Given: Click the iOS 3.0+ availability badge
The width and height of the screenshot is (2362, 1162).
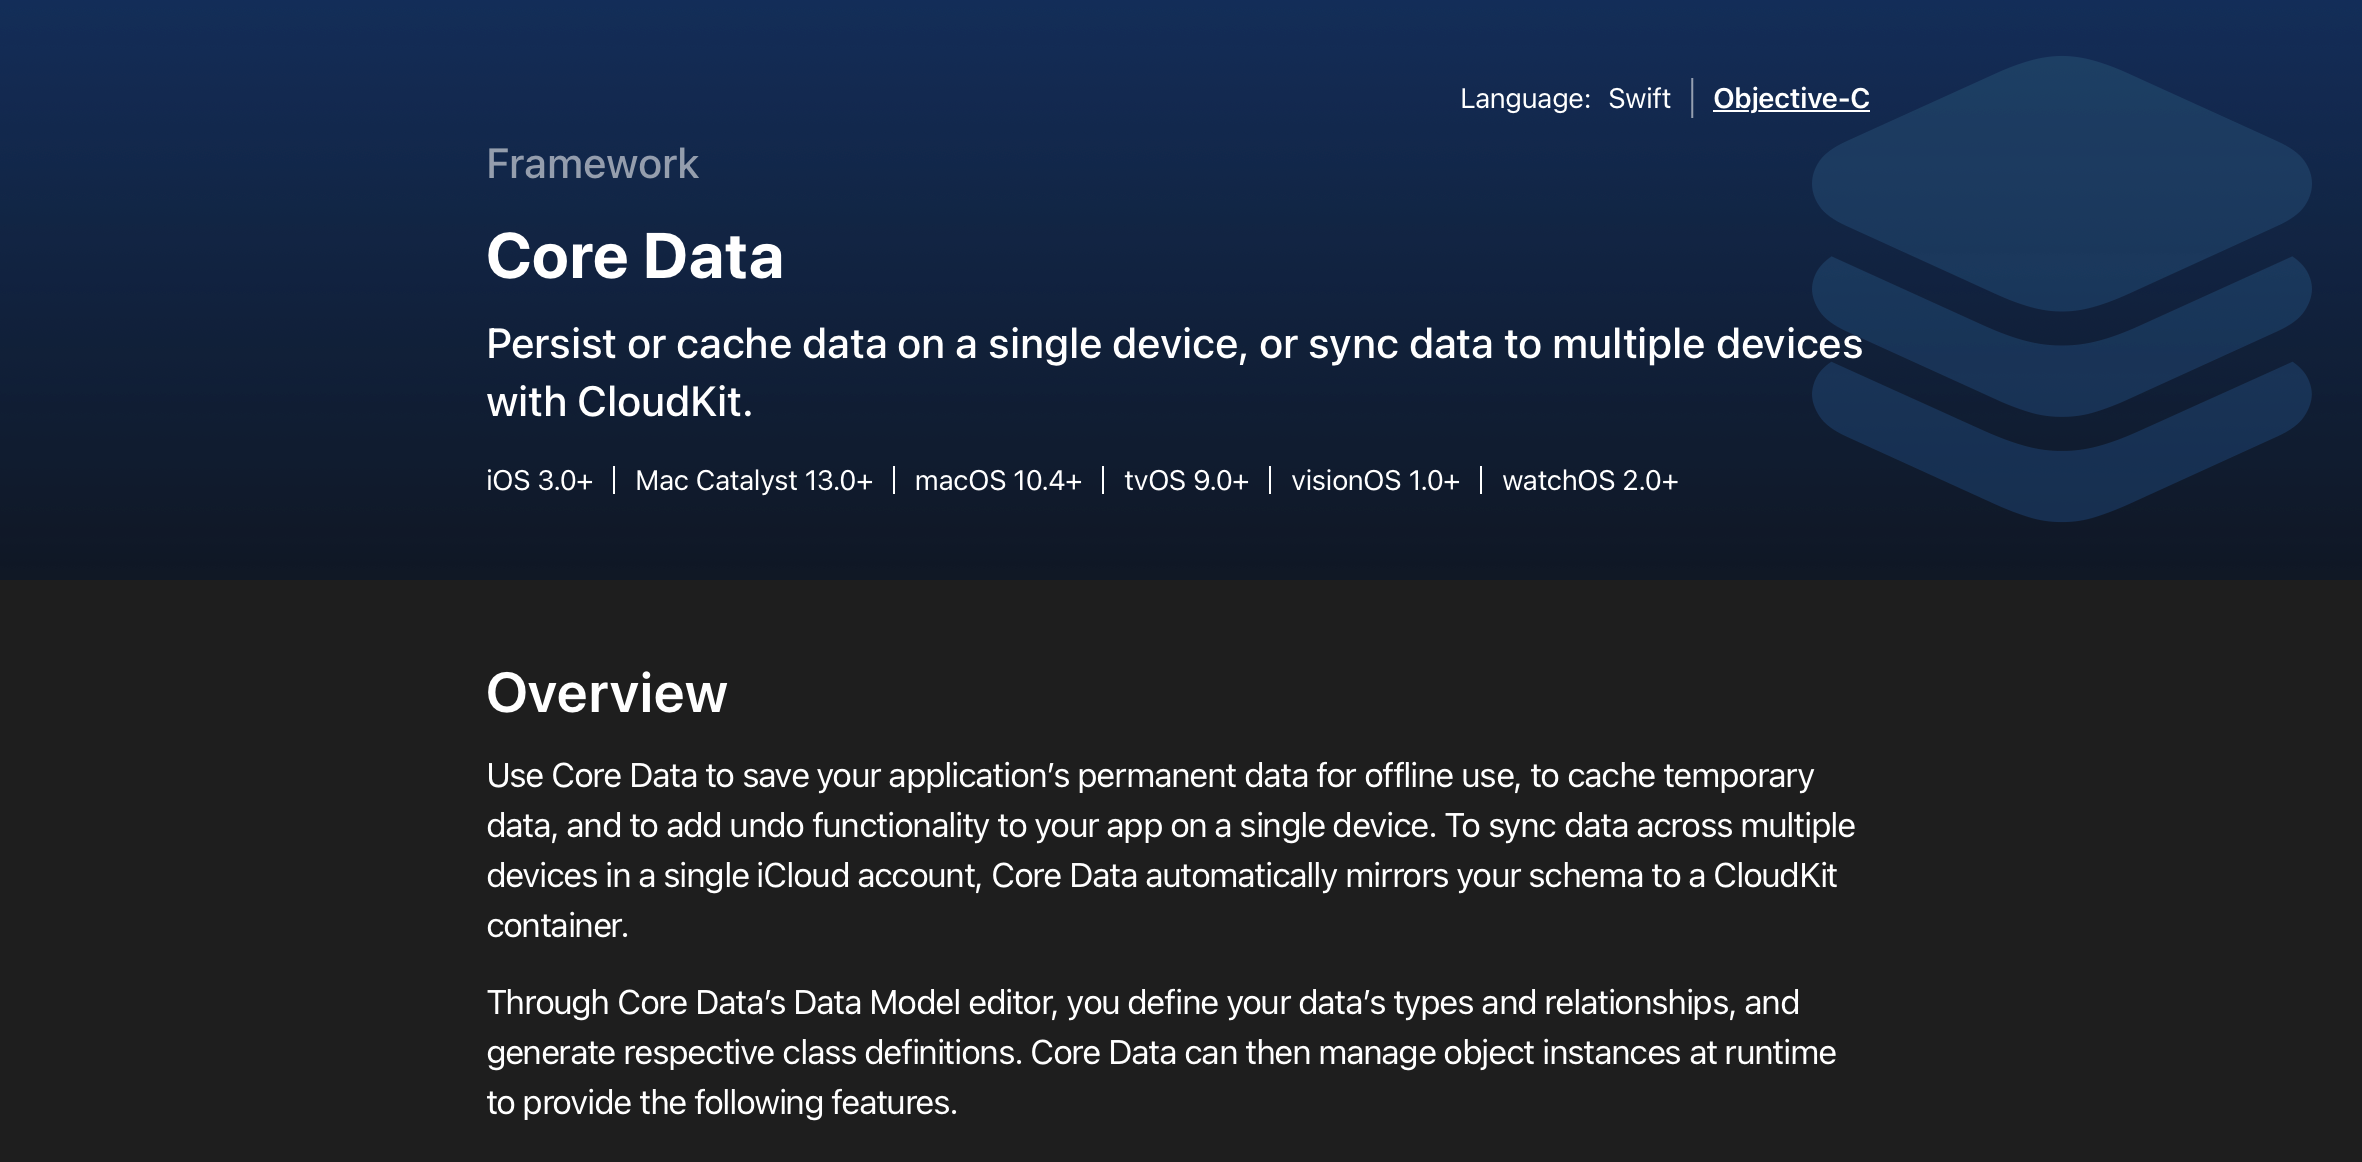Looking at the screenshot, I should pyautogui.click(x=539, y=481).
